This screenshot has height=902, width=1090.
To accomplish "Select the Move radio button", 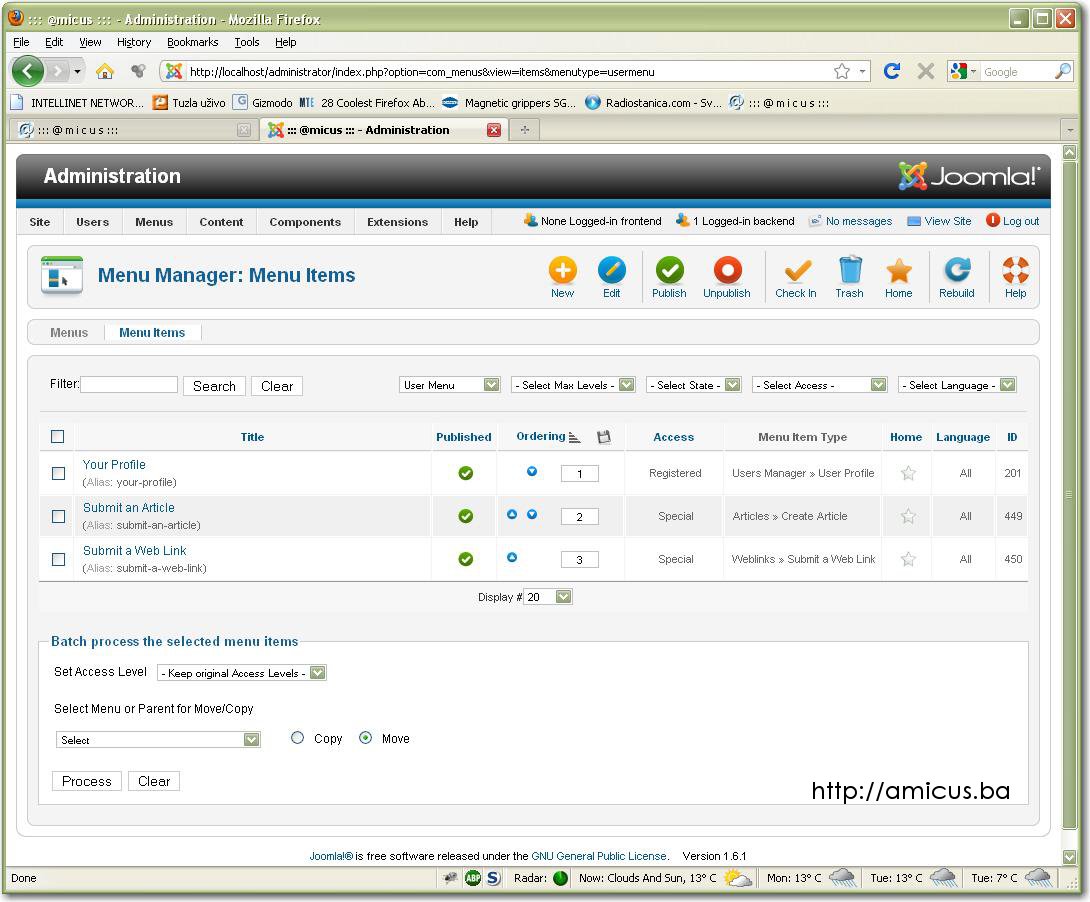I will click(x=366, y=738).
